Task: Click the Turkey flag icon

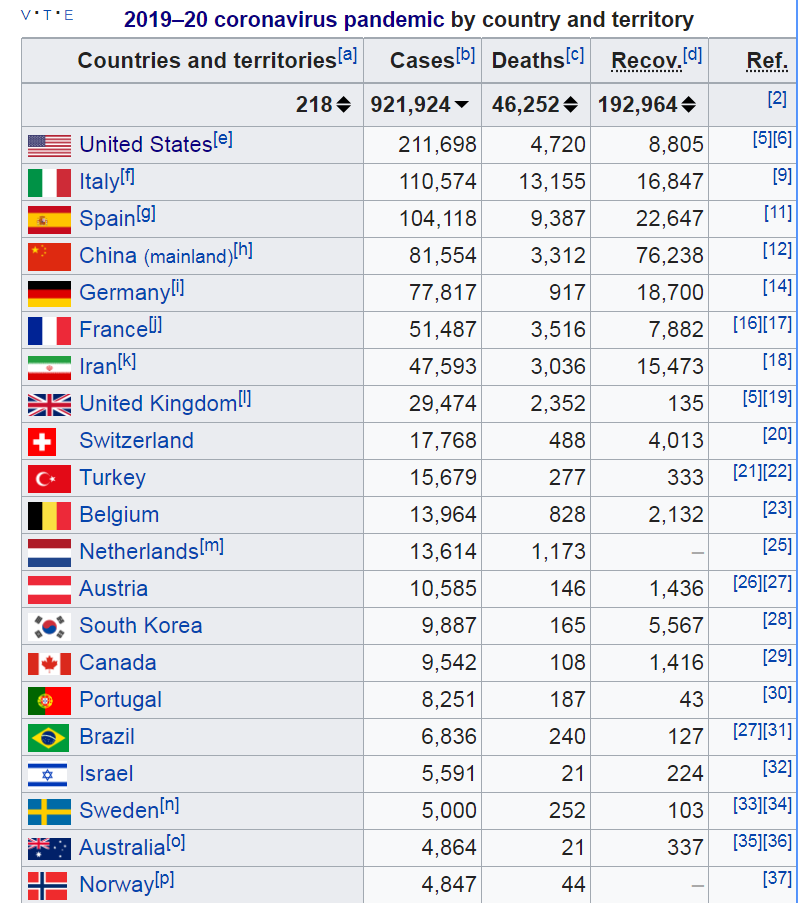Action: [x=50, y=479]
